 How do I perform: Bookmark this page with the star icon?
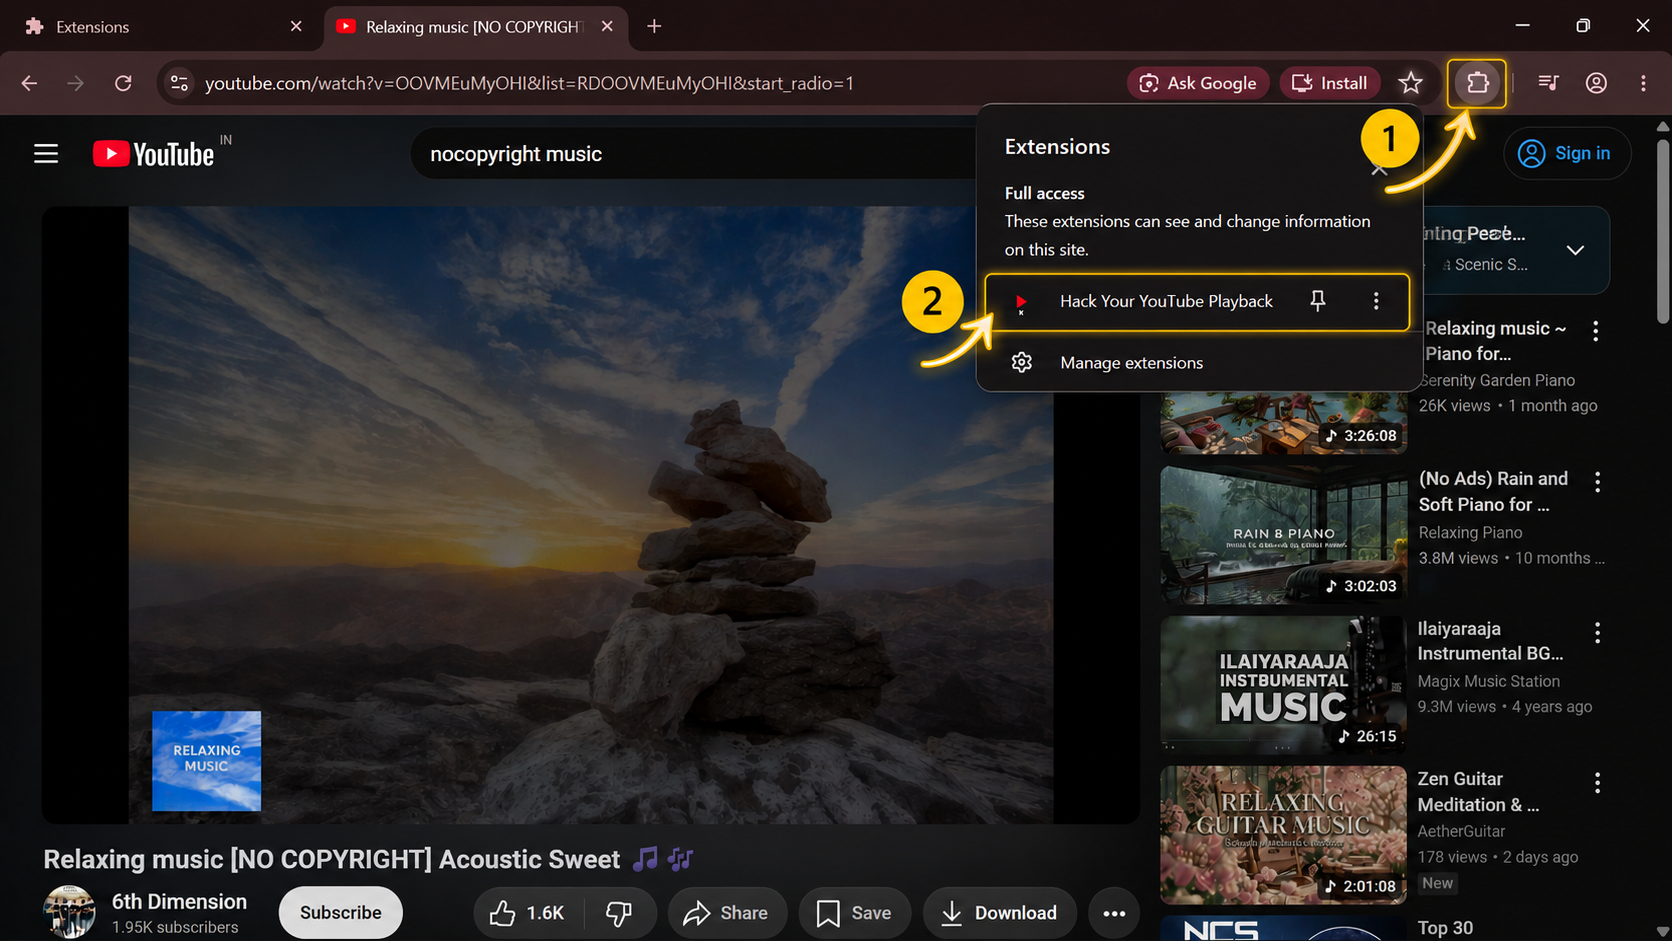[x=1411, y=83]
